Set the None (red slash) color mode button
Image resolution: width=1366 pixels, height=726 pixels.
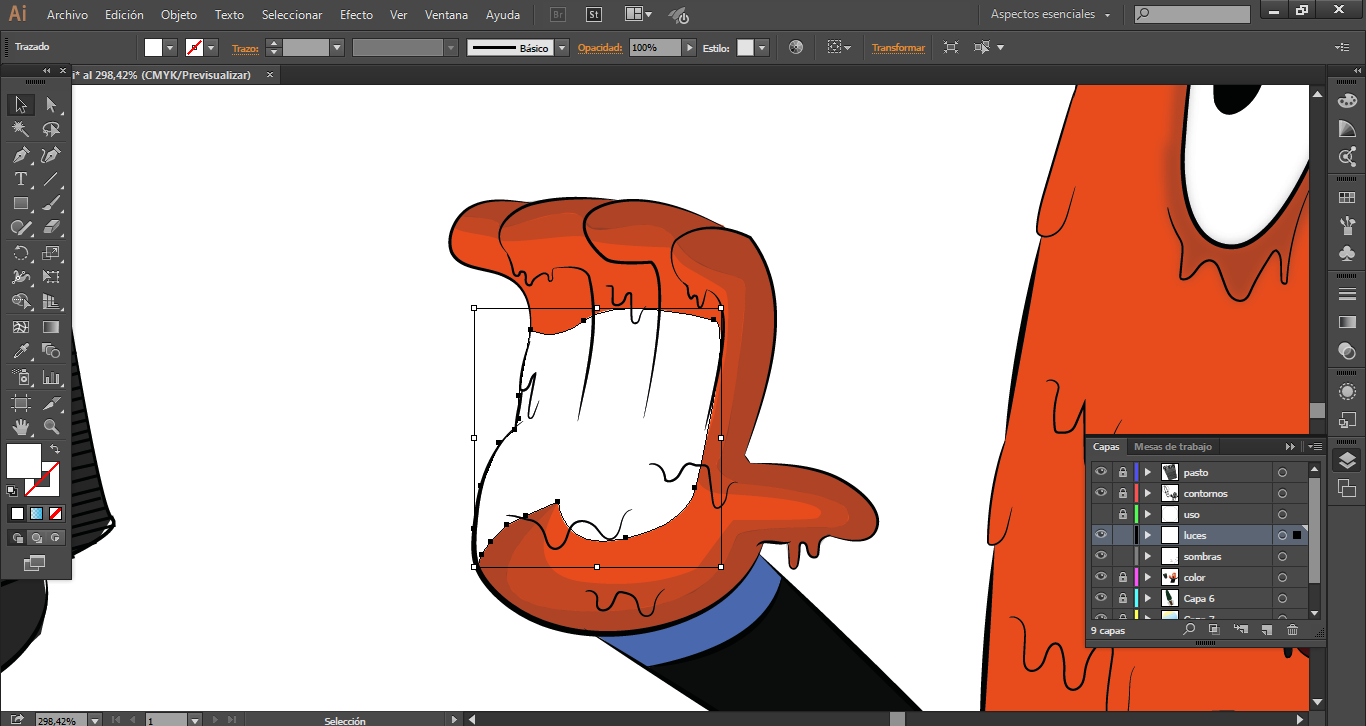[x=56, y=514]
